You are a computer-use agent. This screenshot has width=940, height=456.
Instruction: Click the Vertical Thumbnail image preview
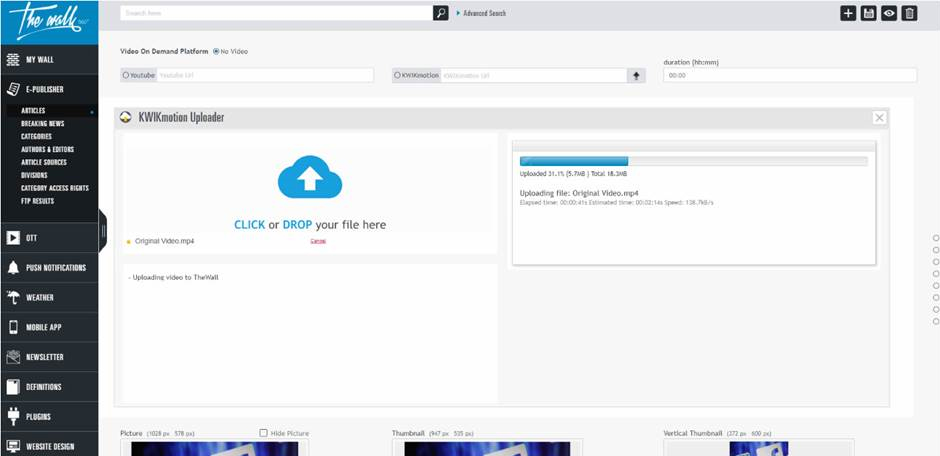pos(759,449)
